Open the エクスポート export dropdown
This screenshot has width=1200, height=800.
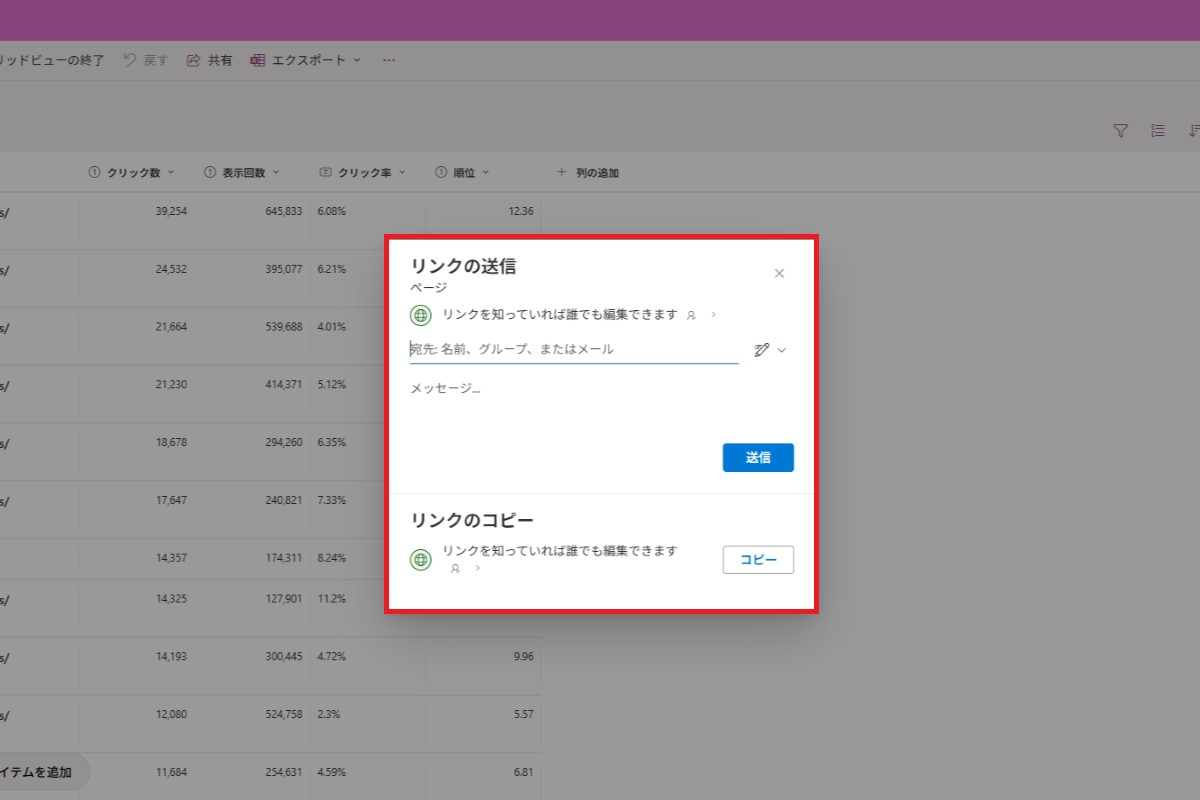(305, 60)
